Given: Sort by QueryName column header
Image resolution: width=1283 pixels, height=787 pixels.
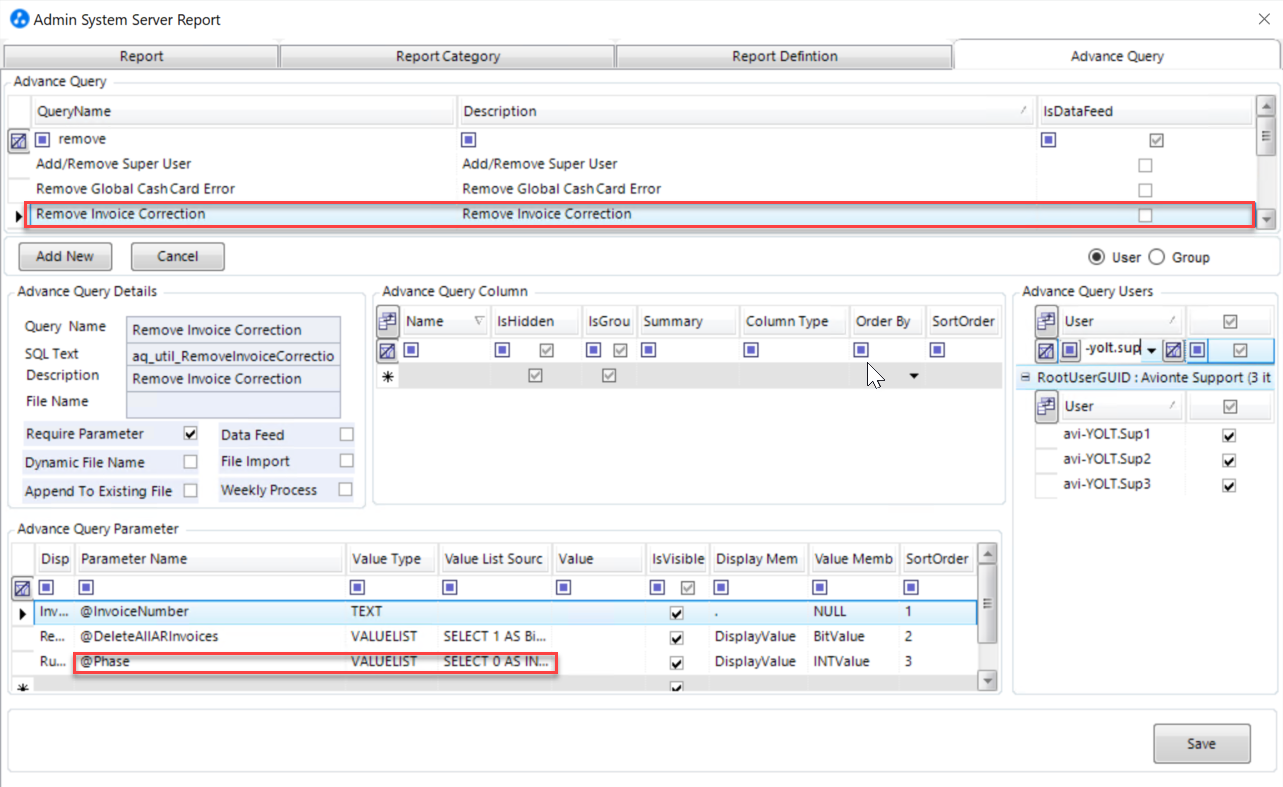Looking at the screenshot, I should pyautogui.click(x=243, y=111).
